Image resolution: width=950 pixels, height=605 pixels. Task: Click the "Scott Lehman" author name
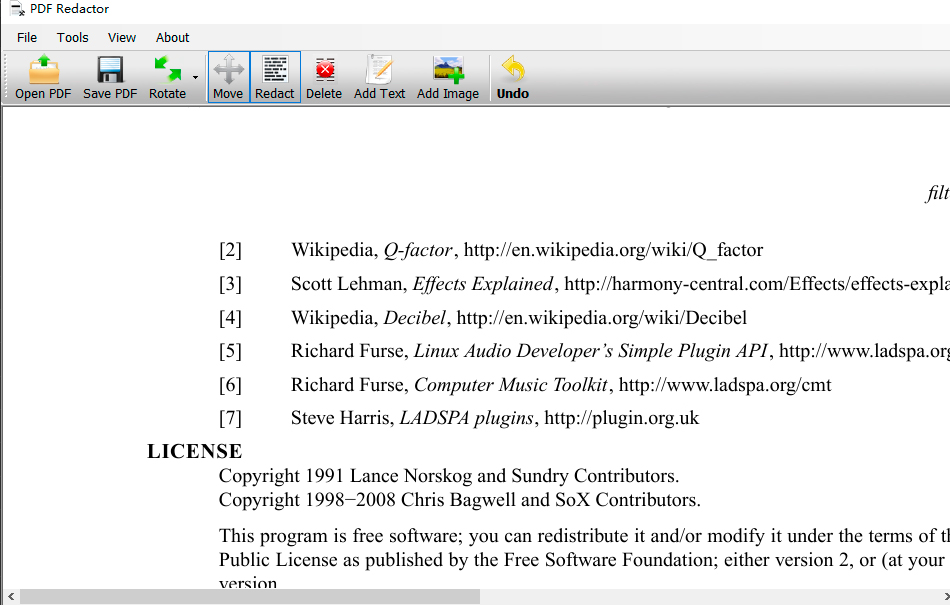coord(347,284)
